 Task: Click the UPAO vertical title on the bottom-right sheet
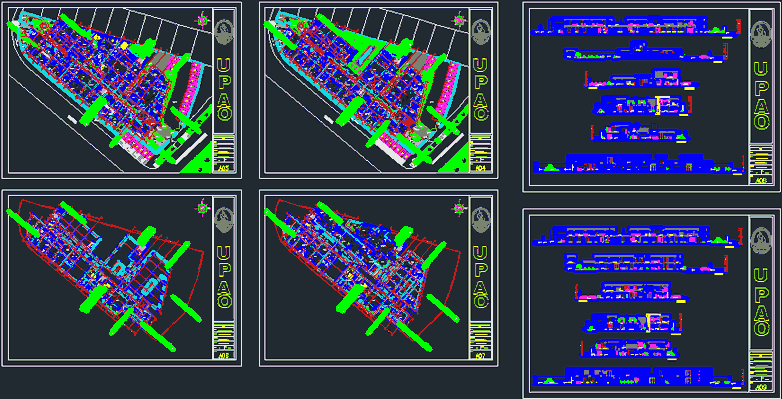761,302
